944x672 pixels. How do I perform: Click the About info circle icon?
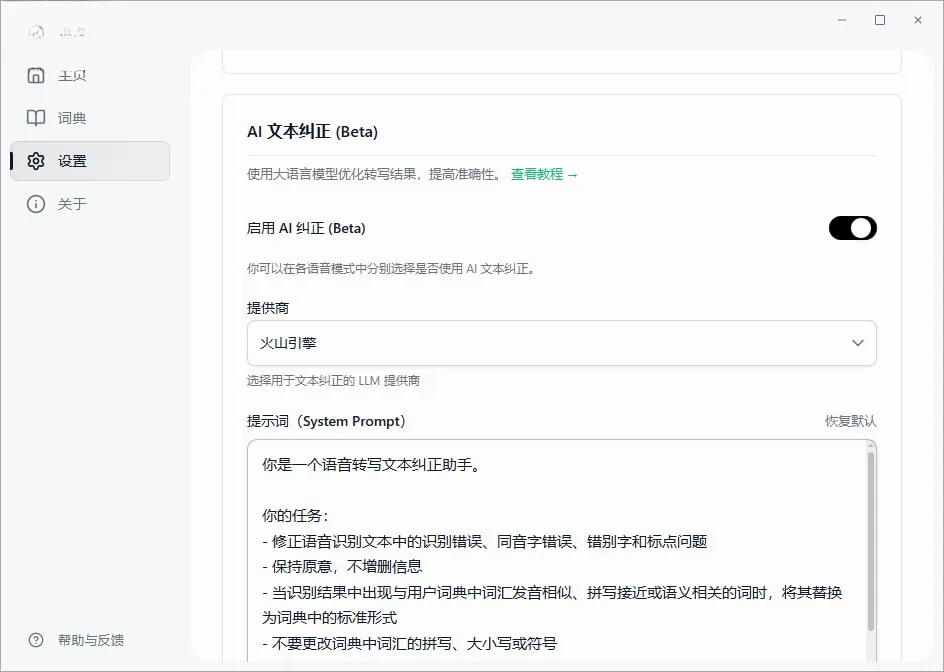(36, 204)
